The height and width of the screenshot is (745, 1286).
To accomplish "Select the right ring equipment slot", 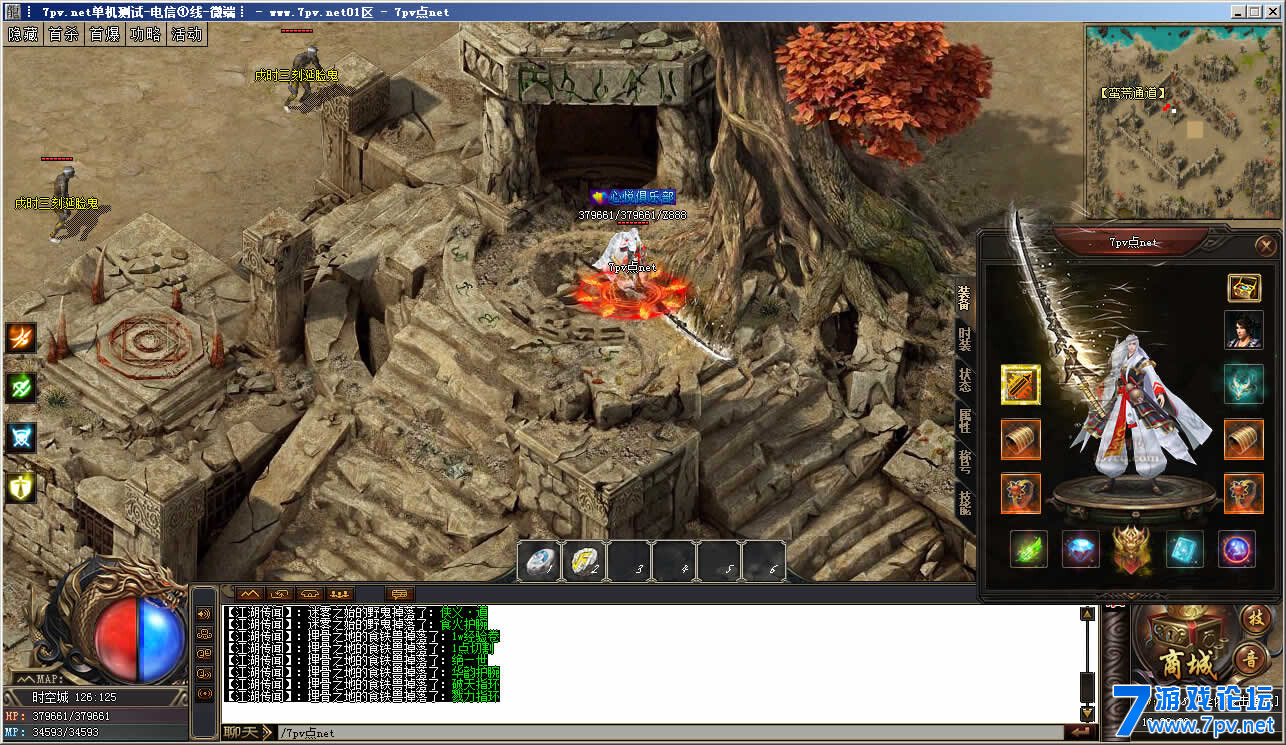I will coord(1243,493).
